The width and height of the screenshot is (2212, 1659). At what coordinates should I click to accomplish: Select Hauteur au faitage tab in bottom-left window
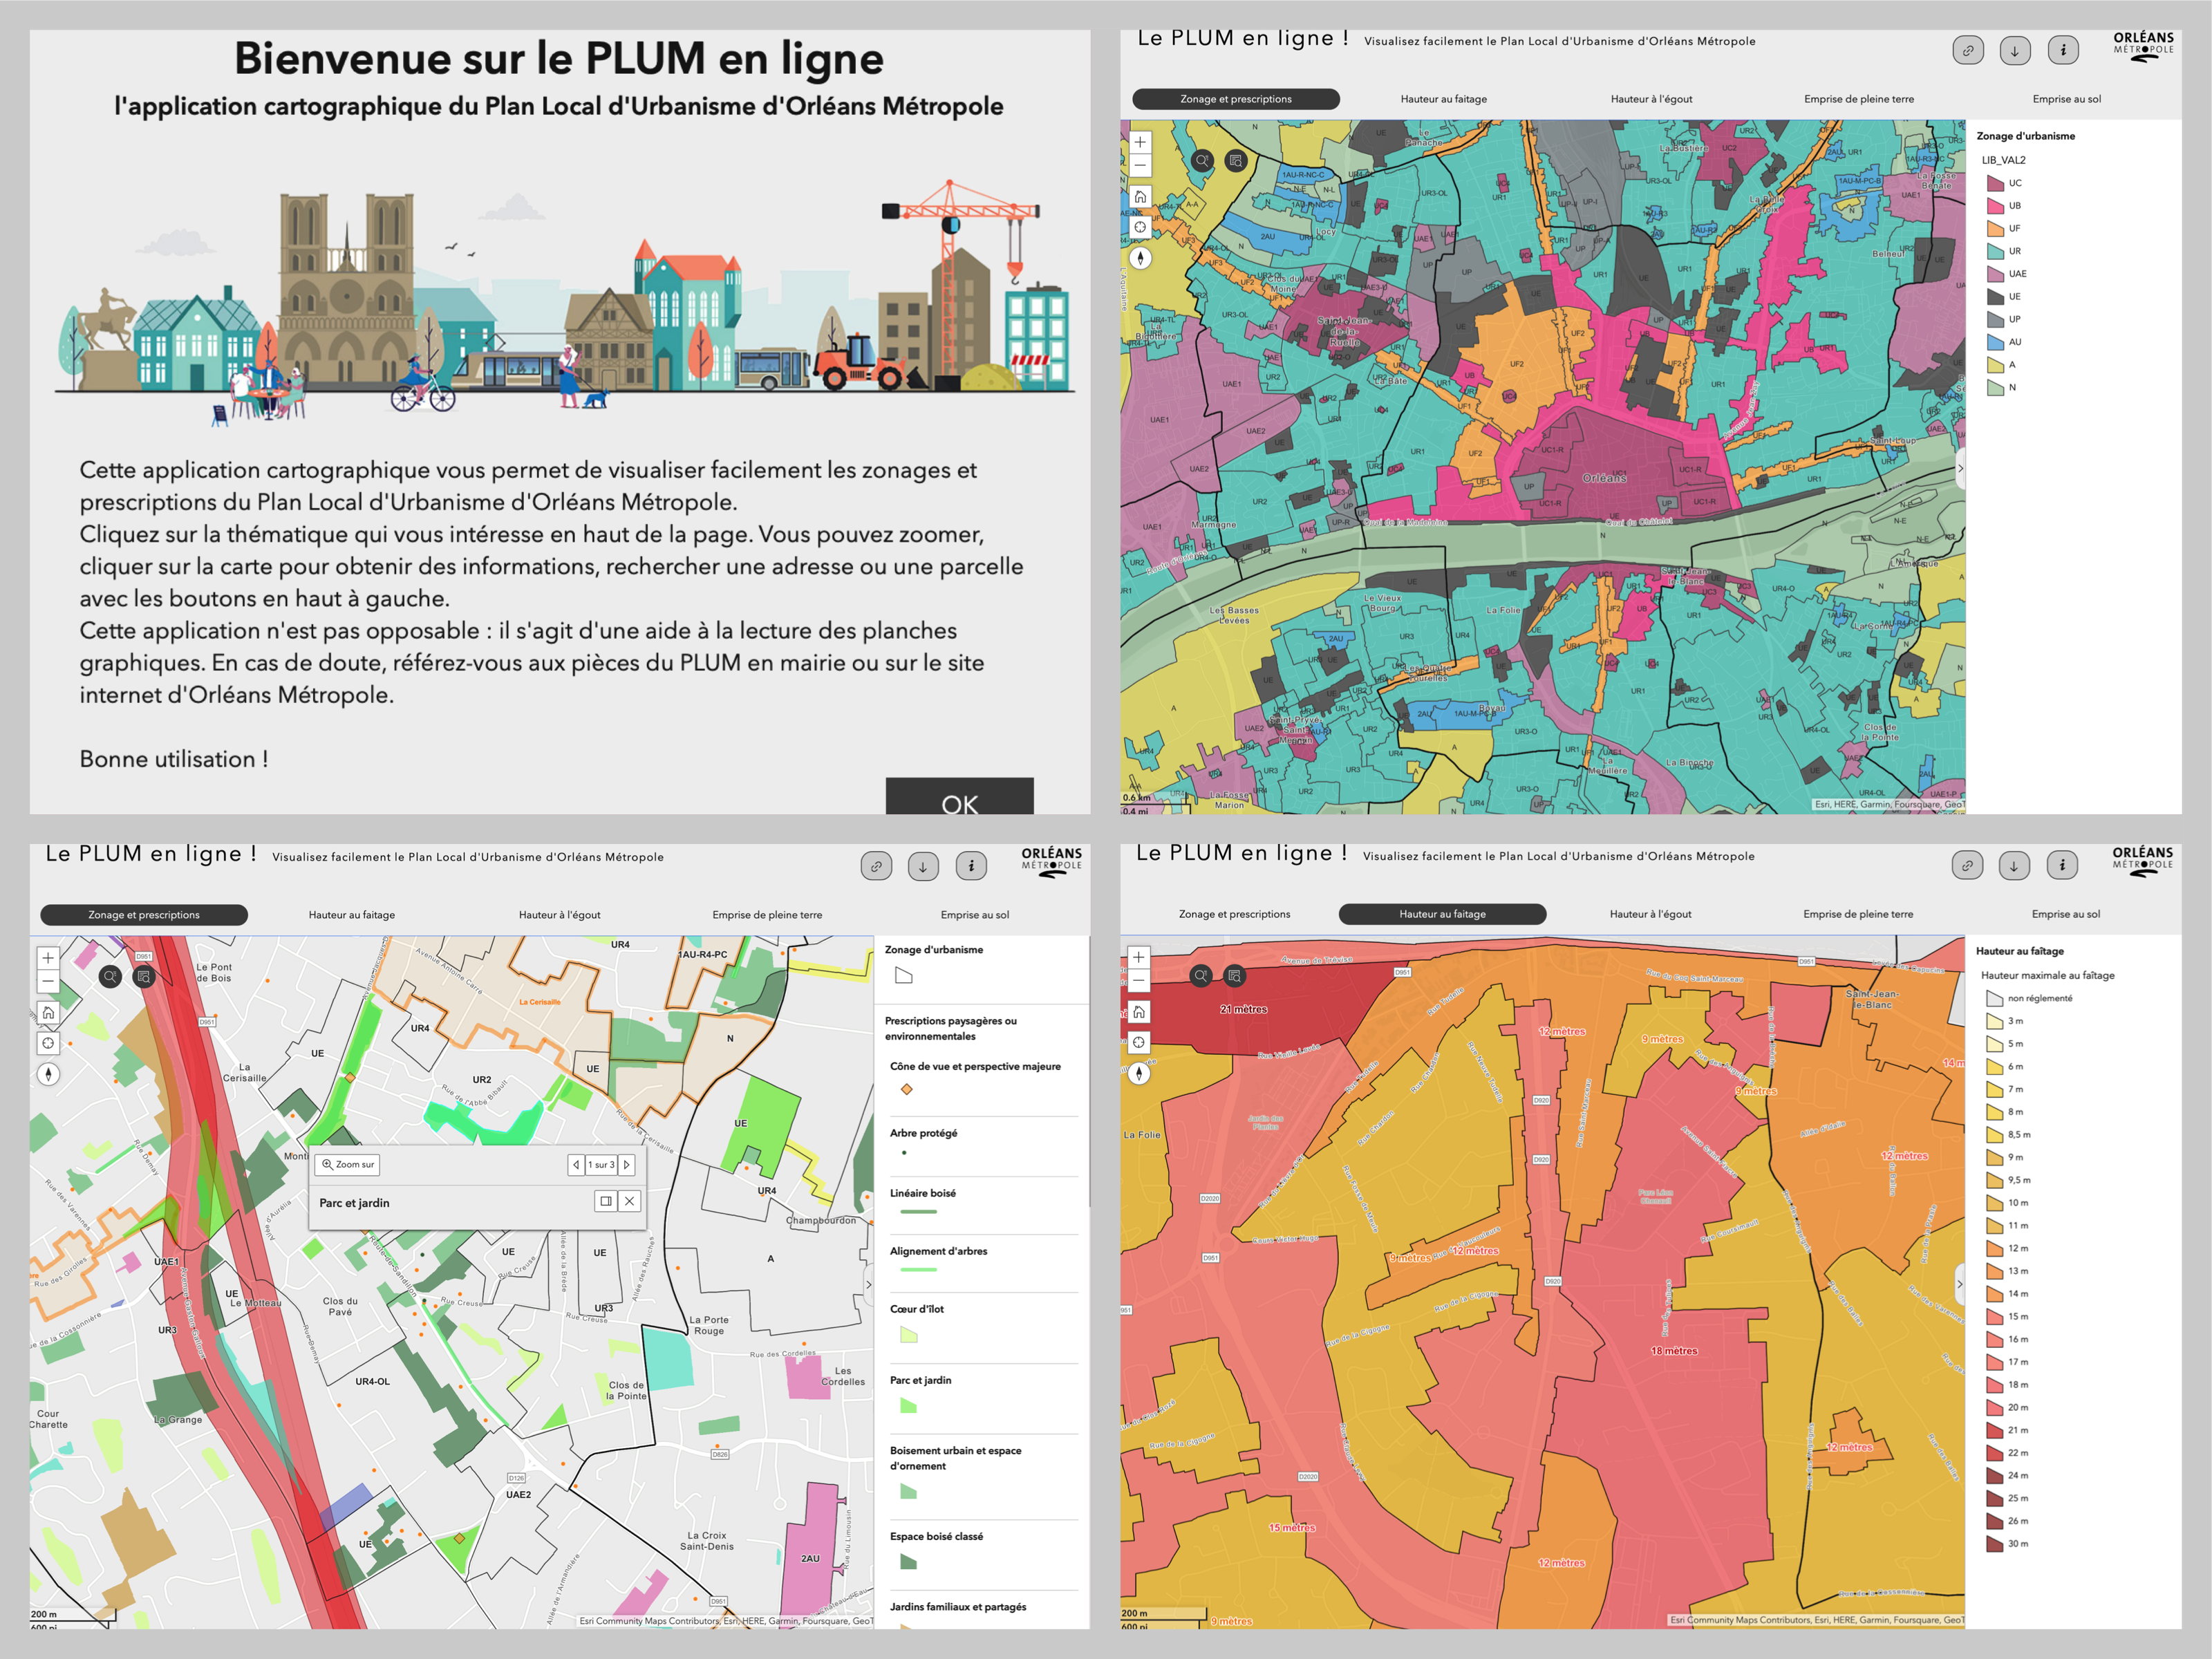click(351, 915)
